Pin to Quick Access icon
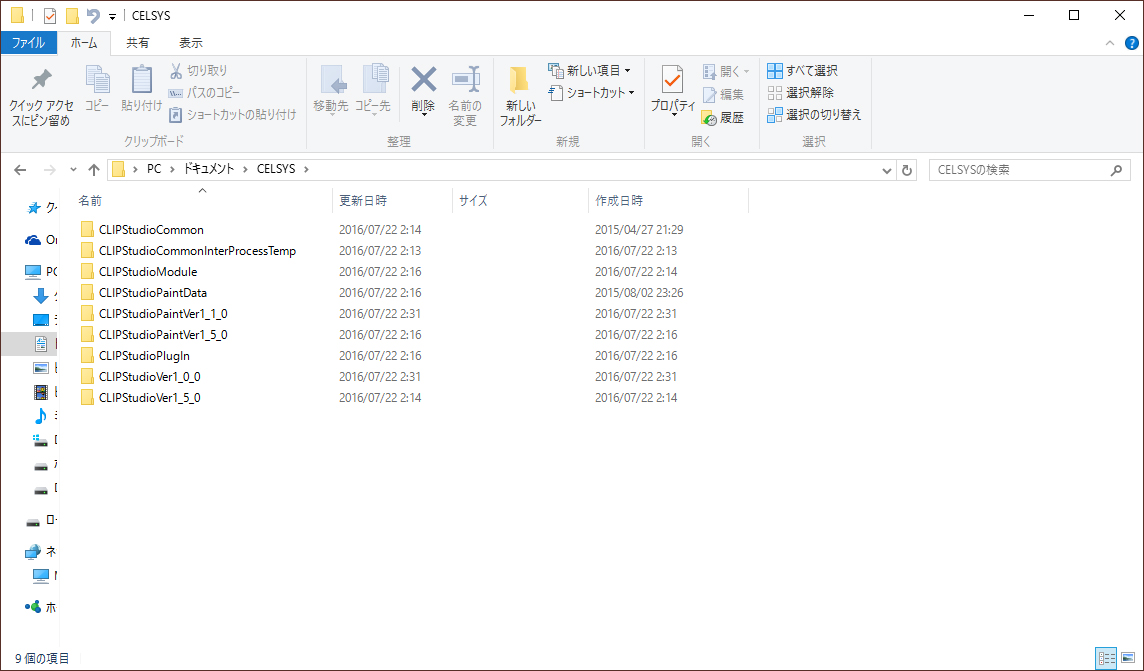Screen dimensions: 1144x671 point(42,79)
